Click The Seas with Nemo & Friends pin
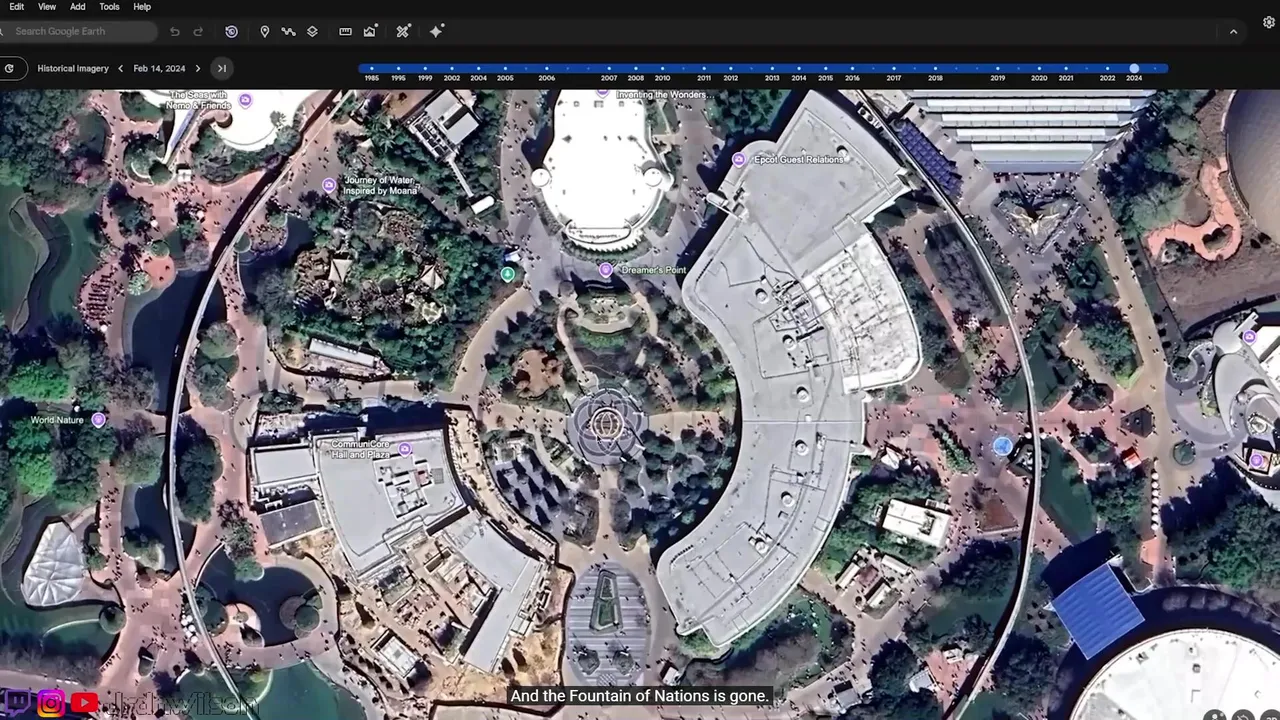The image size is (1280, 720). coord(246,100)
